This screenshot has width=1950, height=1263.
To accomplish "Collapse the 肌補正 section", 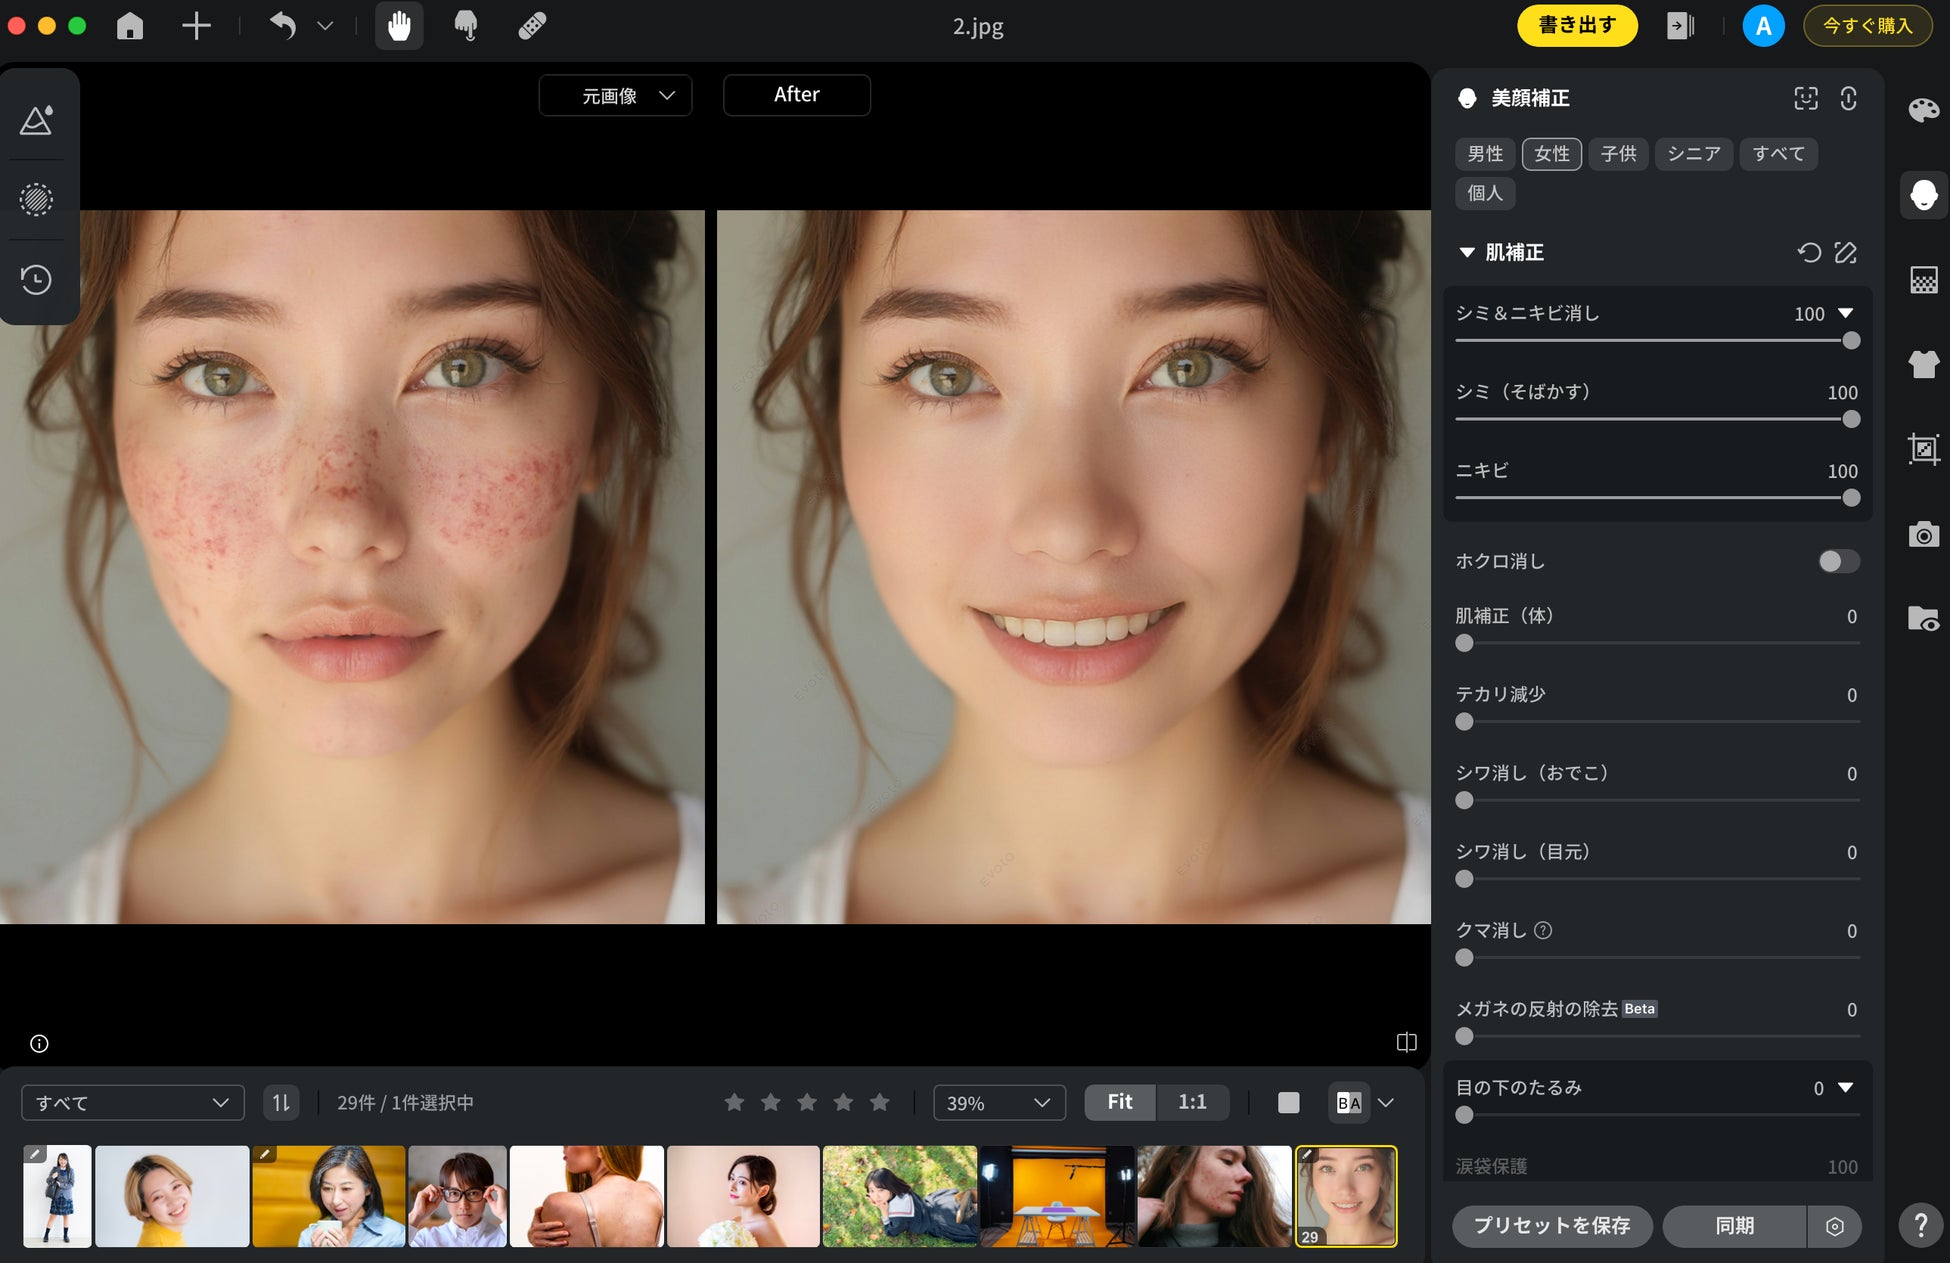I will coord(1467,253).
